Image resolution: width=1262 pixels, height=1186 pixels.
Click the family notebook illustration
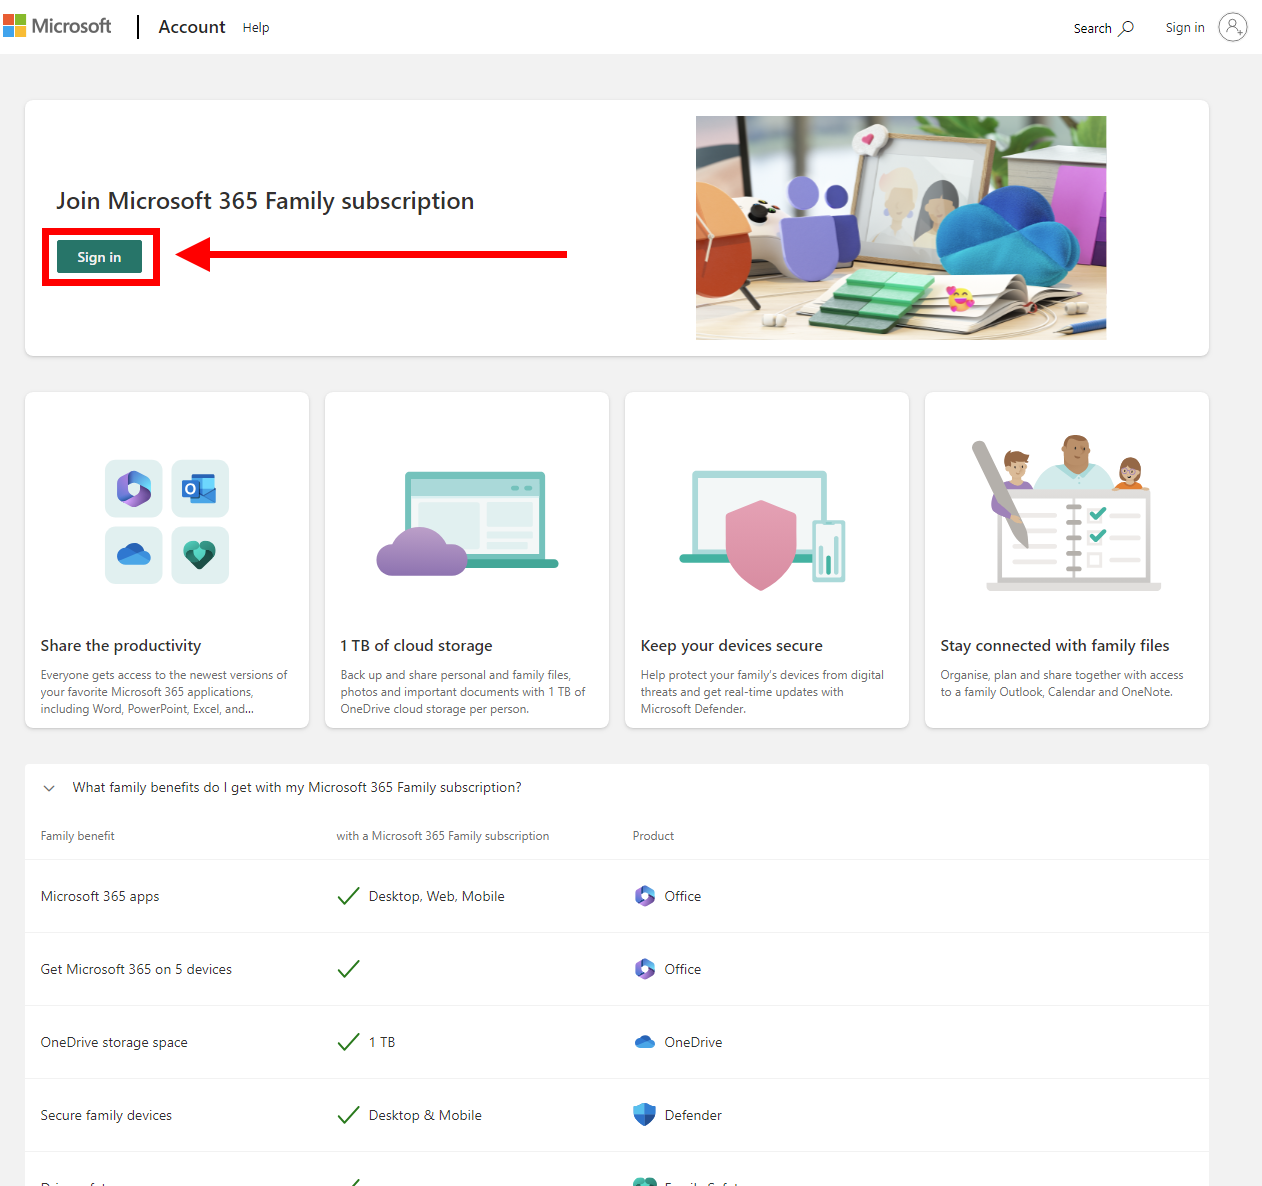point(1067,513)
